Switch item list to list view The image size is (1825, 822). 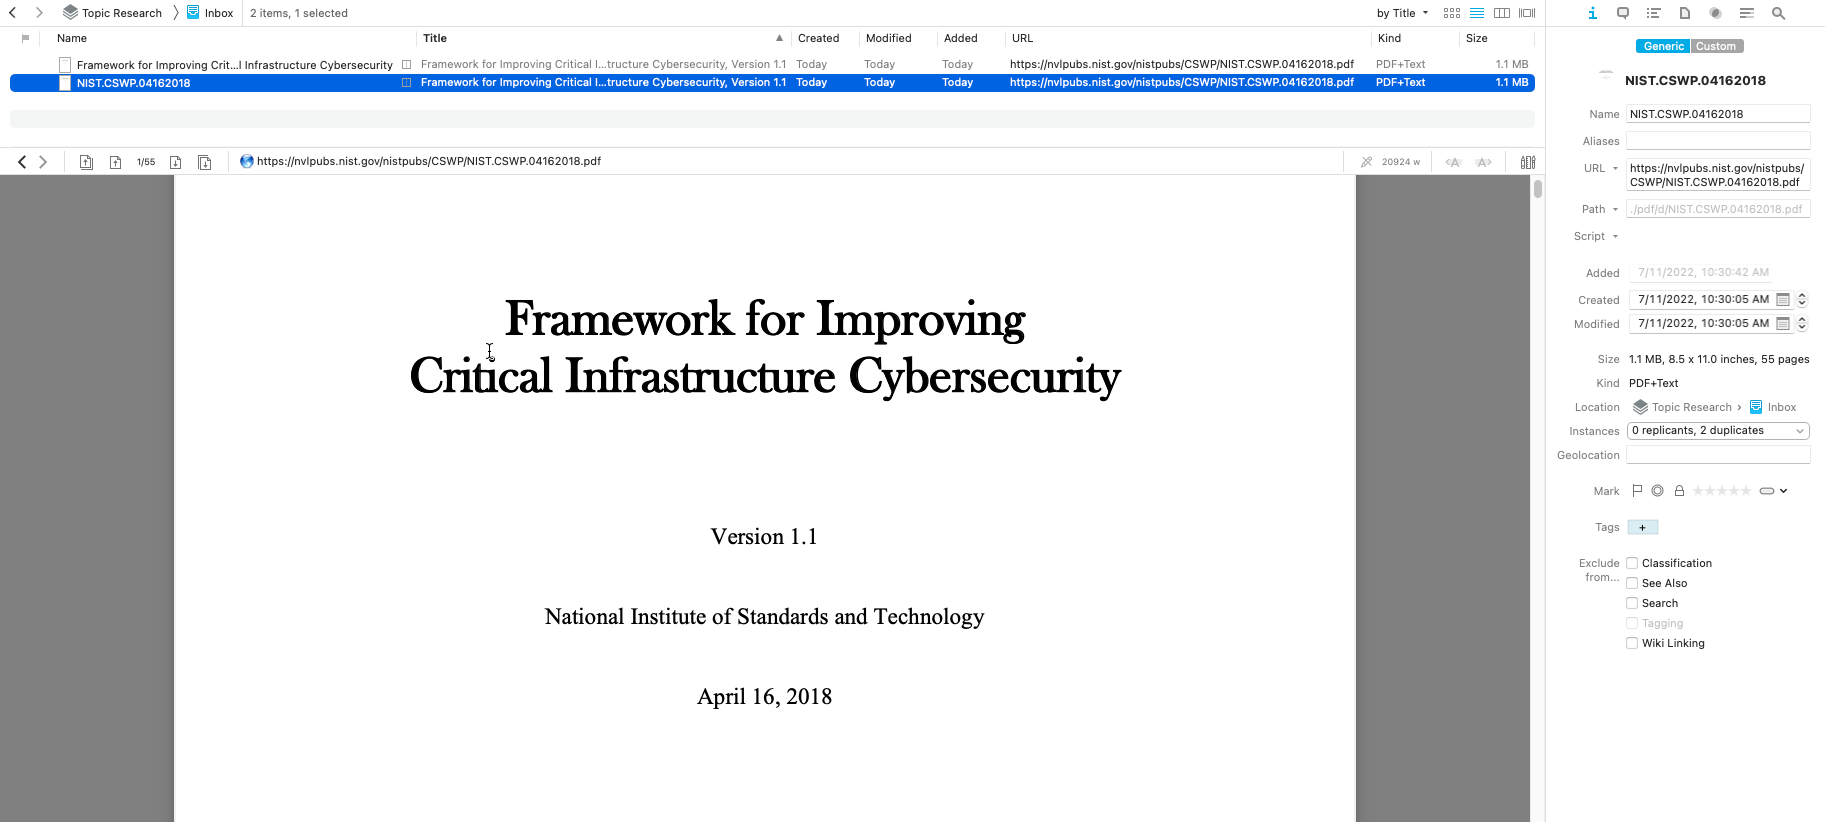tap(1477, 13)
